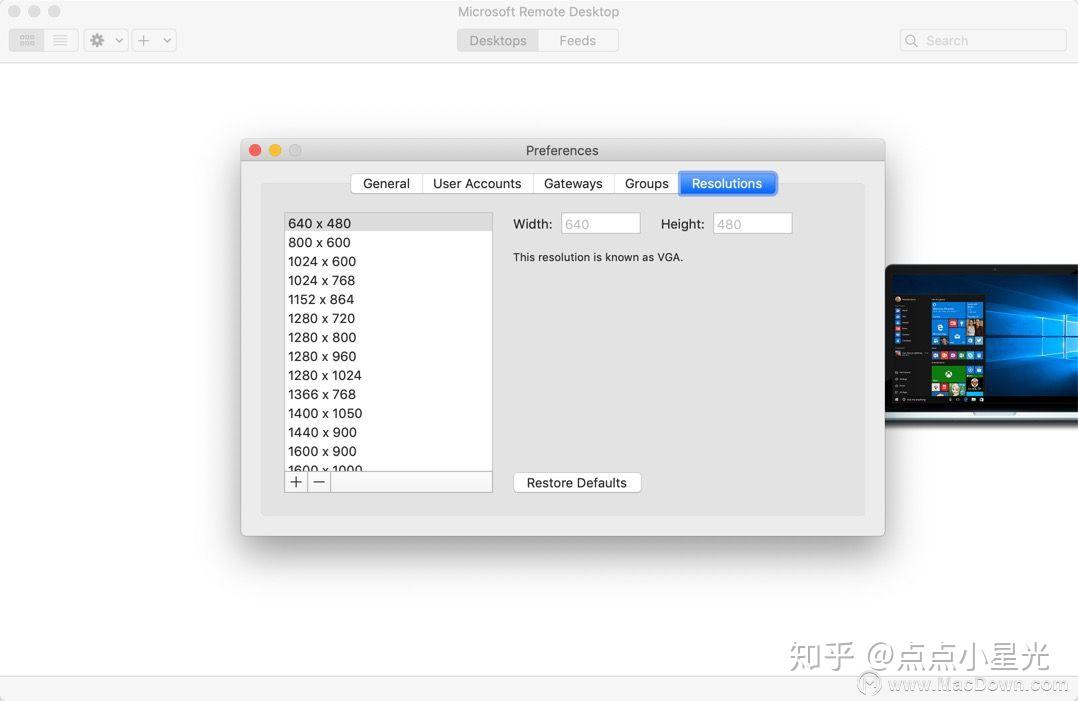Click the Restore Defaults button
This screenshot has width=1078, height=701.
tap(577, 482)
